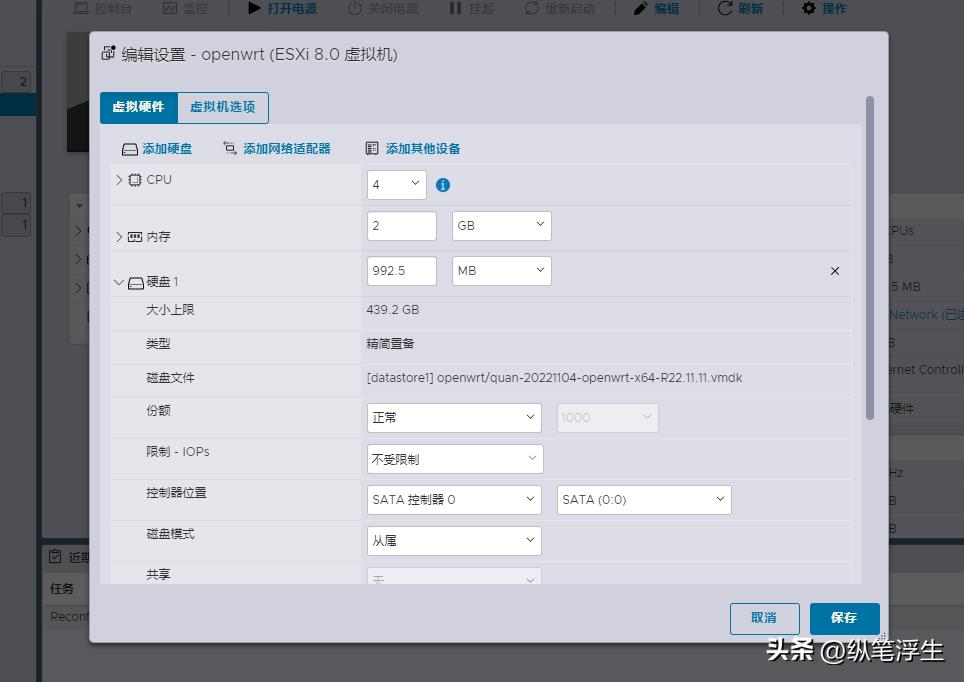Select the 虚拟硬件 tab

click(x=138, y=107)
